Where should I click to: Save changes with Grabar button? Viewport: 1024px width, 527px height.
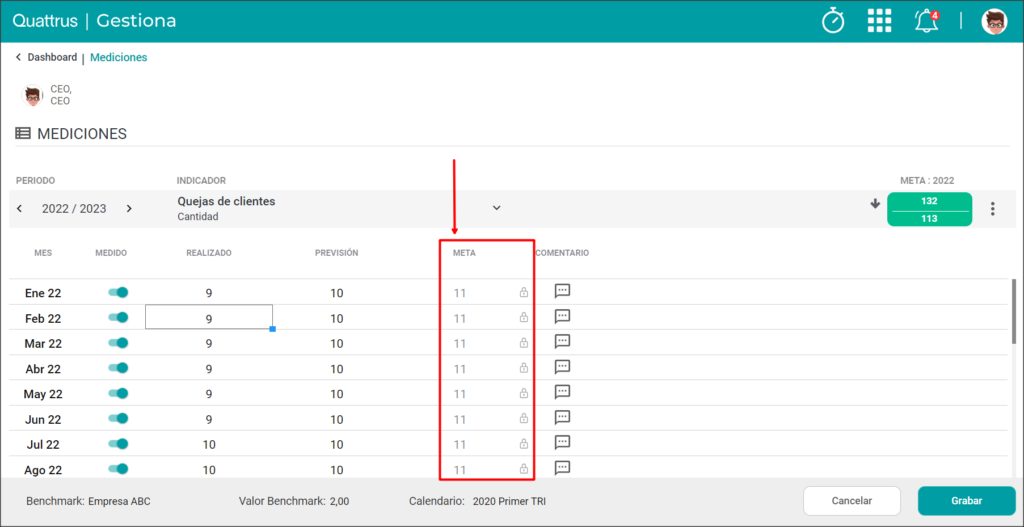[x=967, y=501]
